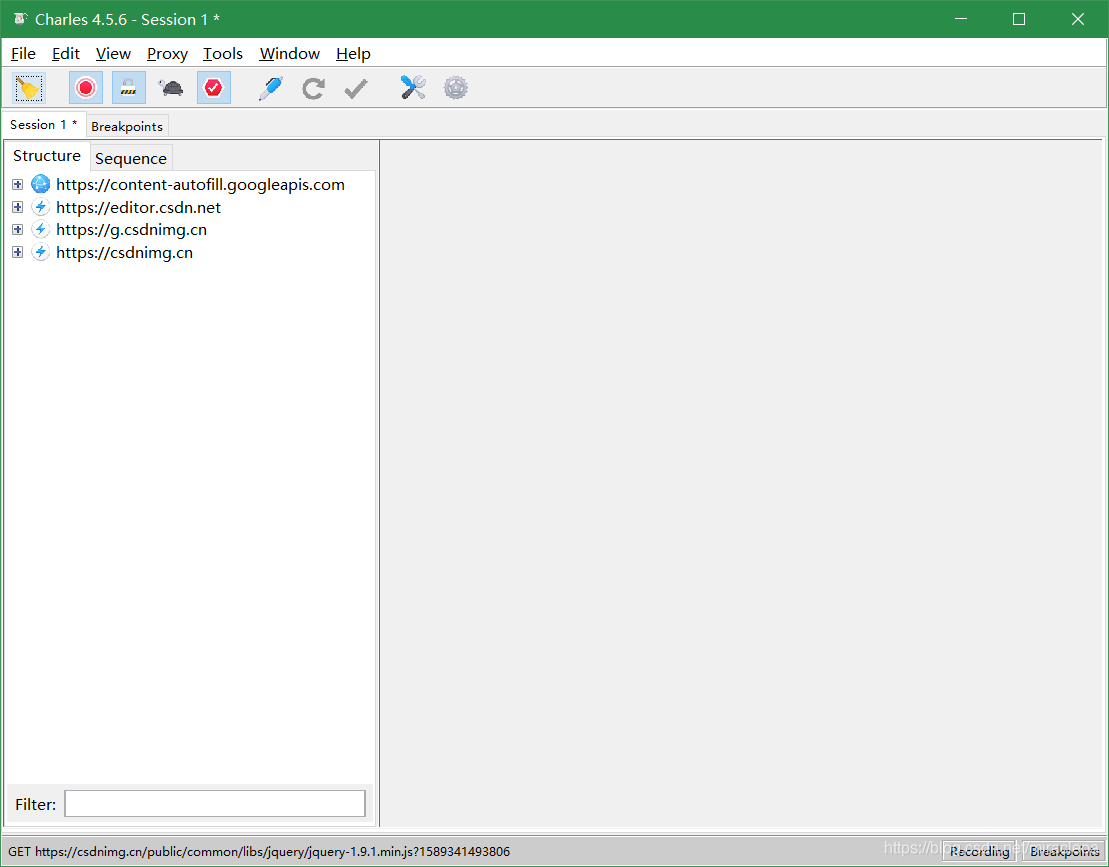
Task: Focus the Filter input field
Action: point(215,804)
